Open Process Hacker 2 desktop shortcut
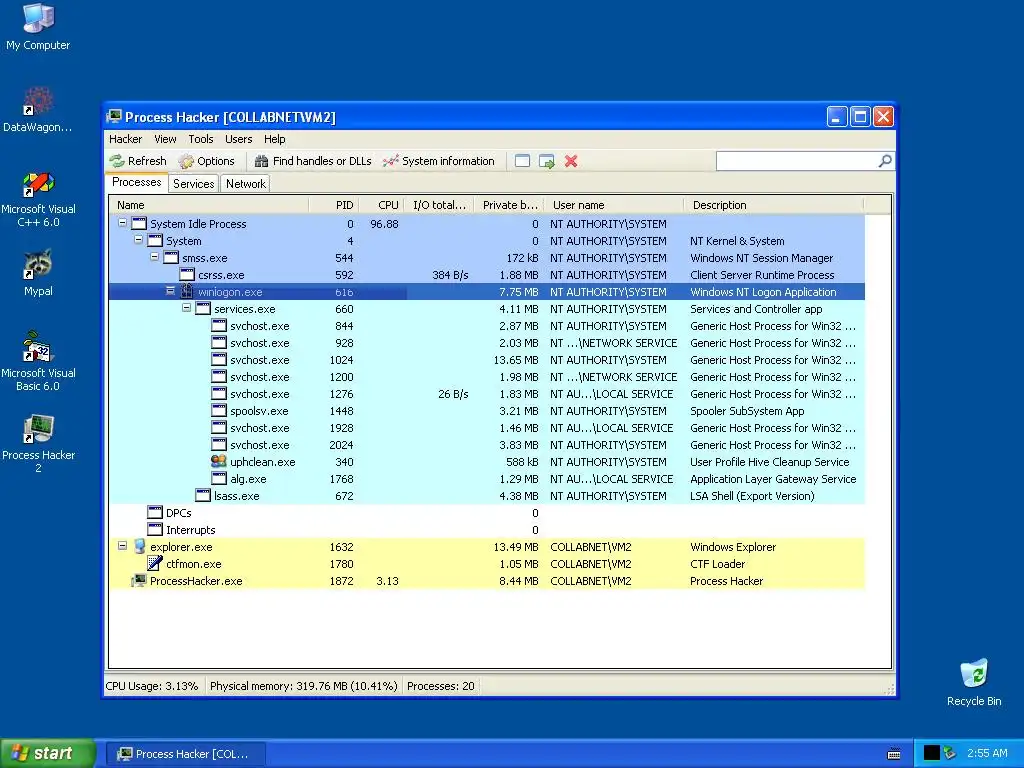The height and width of the screenshot is (768, 1024). tap(38, 444)
